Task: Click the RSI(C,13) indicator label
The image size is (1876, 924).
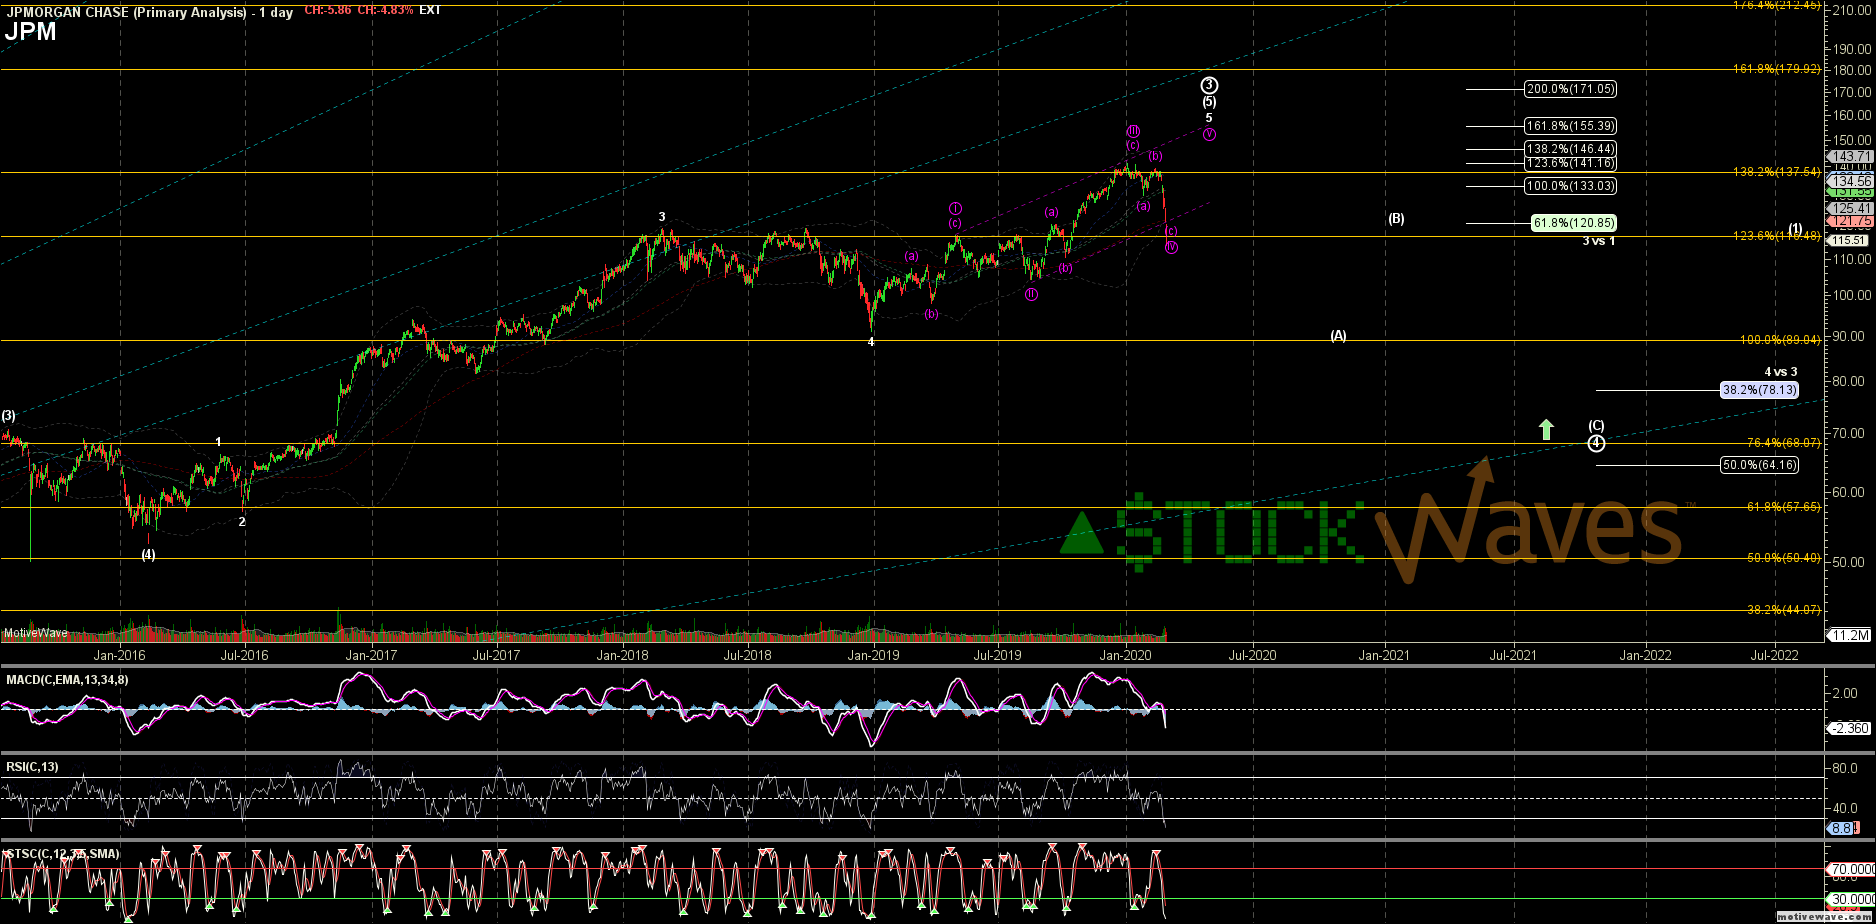Action: tap(32, 767)
